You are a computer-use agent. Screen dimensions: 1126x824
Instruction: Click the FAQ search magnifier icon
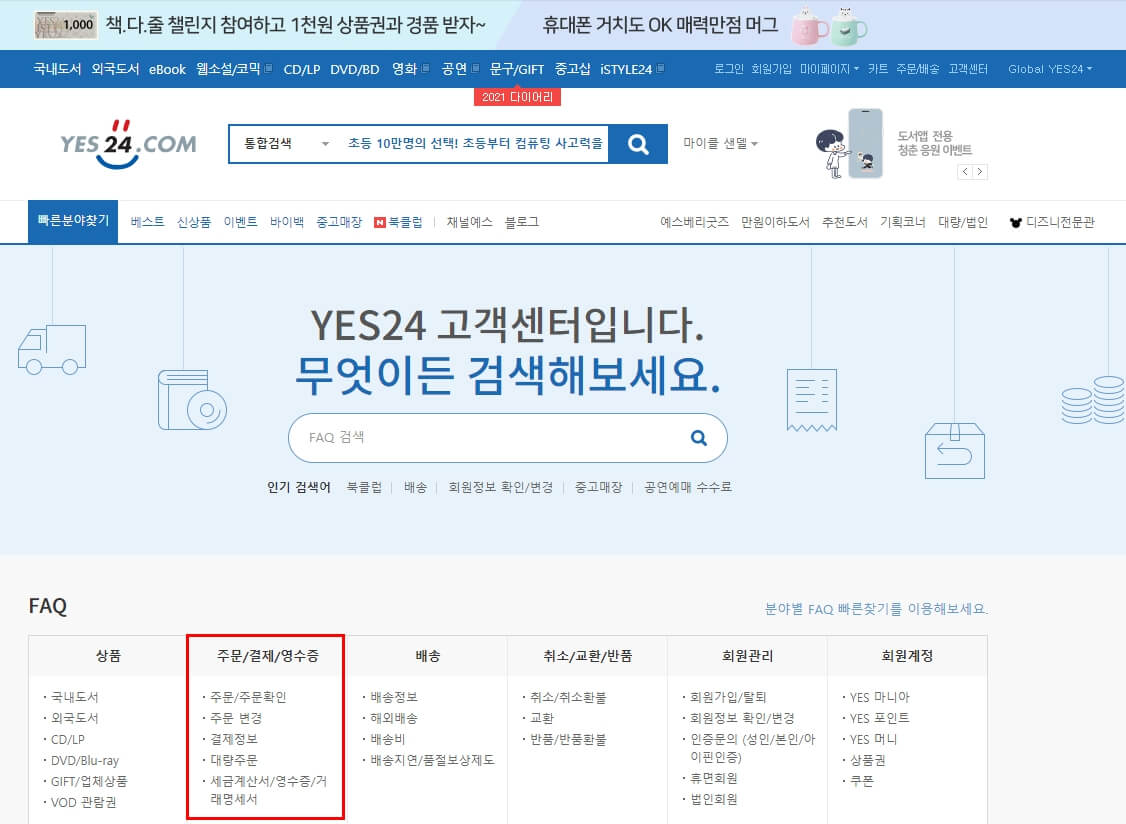click(698, 438)
